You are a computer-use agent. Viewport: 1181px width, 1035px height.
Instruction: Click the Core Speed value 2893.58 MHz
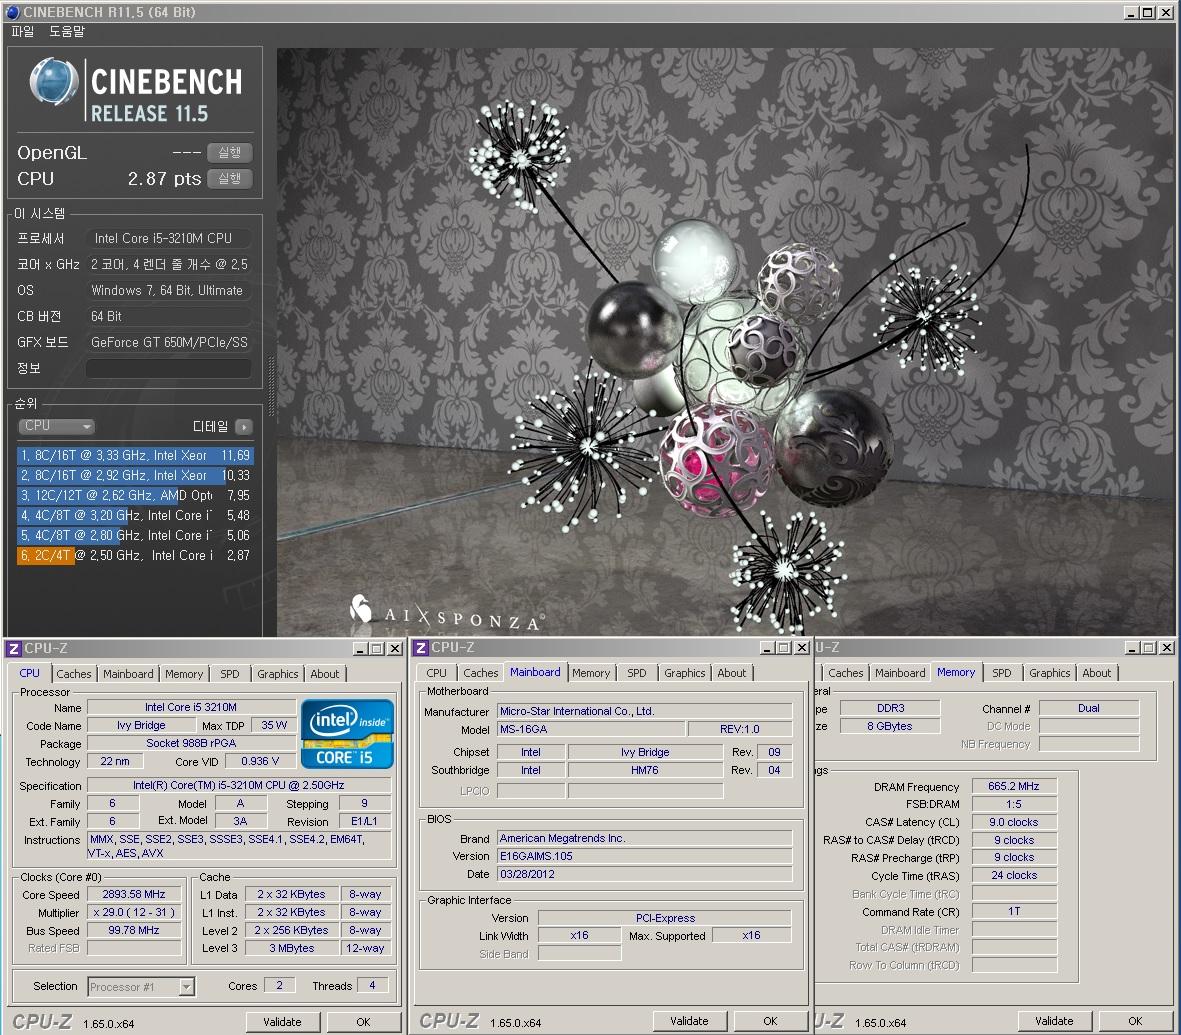(134, 895)
